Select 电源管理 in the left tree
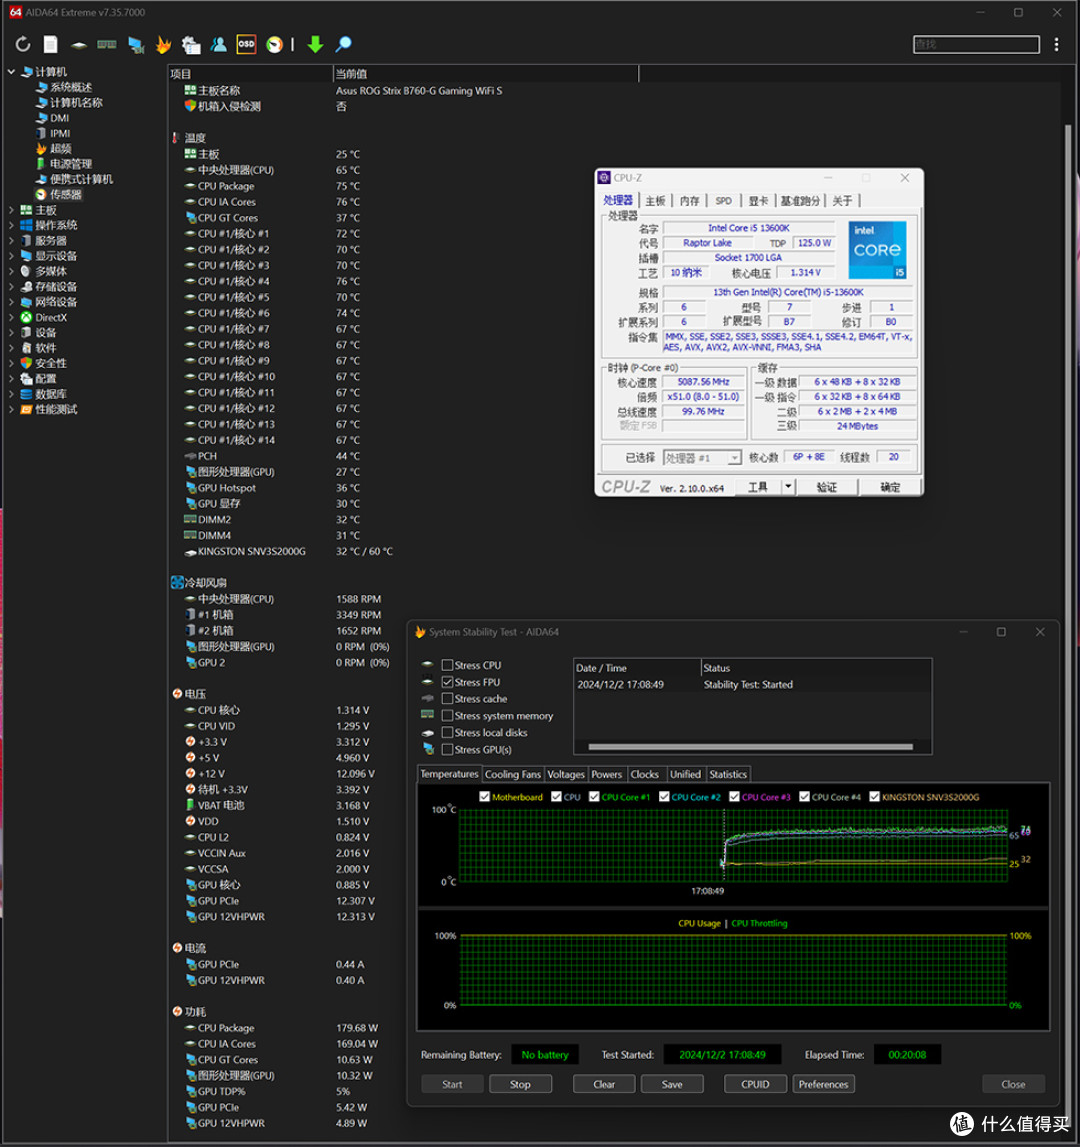 [71, 164]
